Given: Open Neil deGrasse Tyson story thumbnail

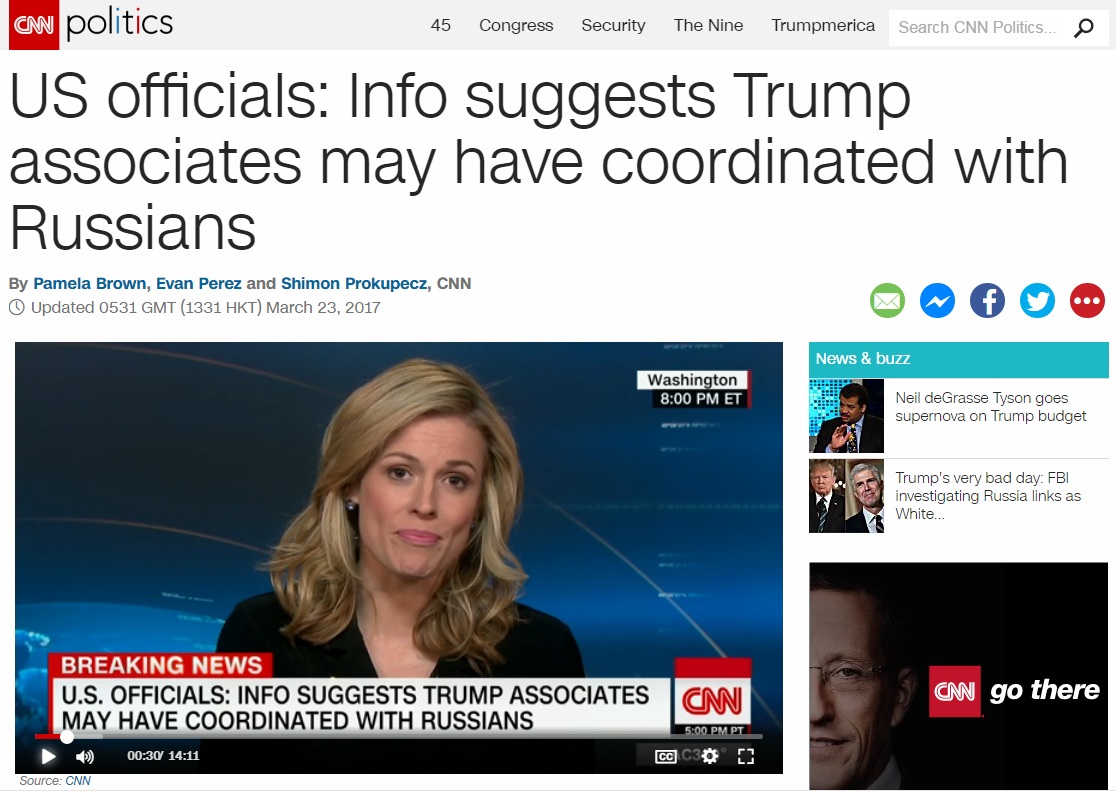Looking at the screenshot, I should pyautogui.click(x=846, y=416).
